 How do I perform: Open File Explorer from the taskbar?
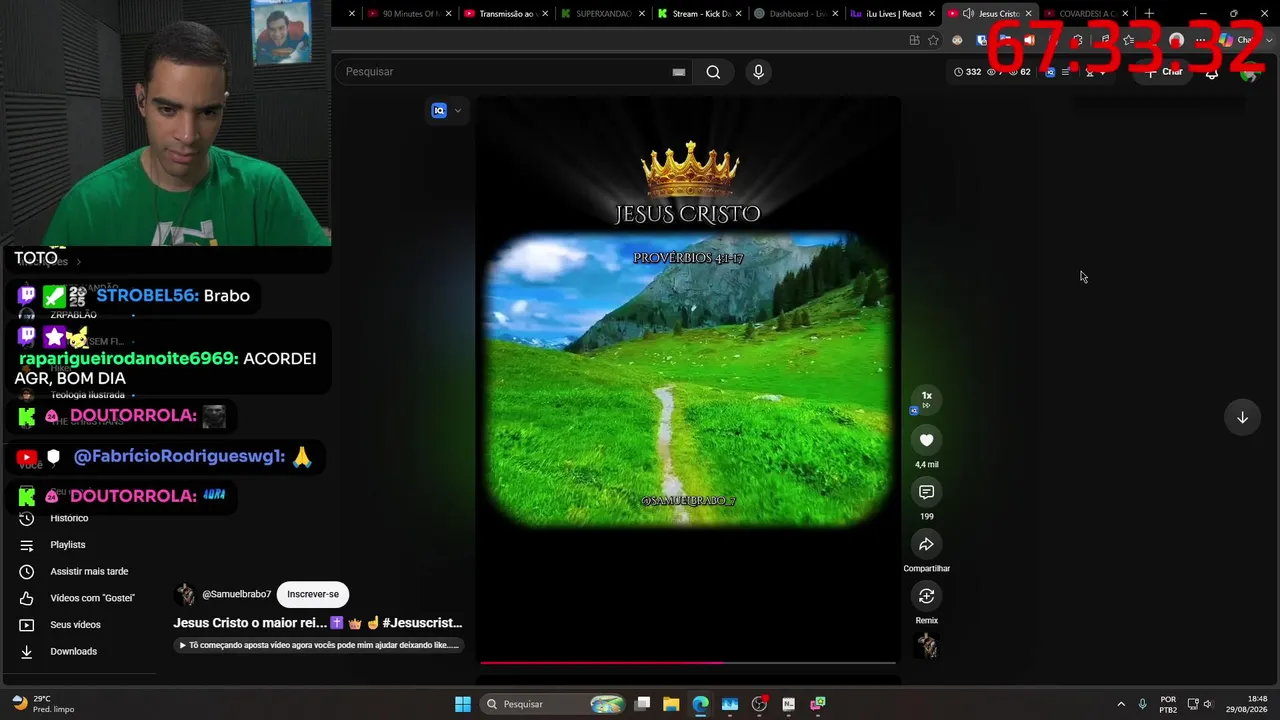pyautogui.click(x=671, y=704)
